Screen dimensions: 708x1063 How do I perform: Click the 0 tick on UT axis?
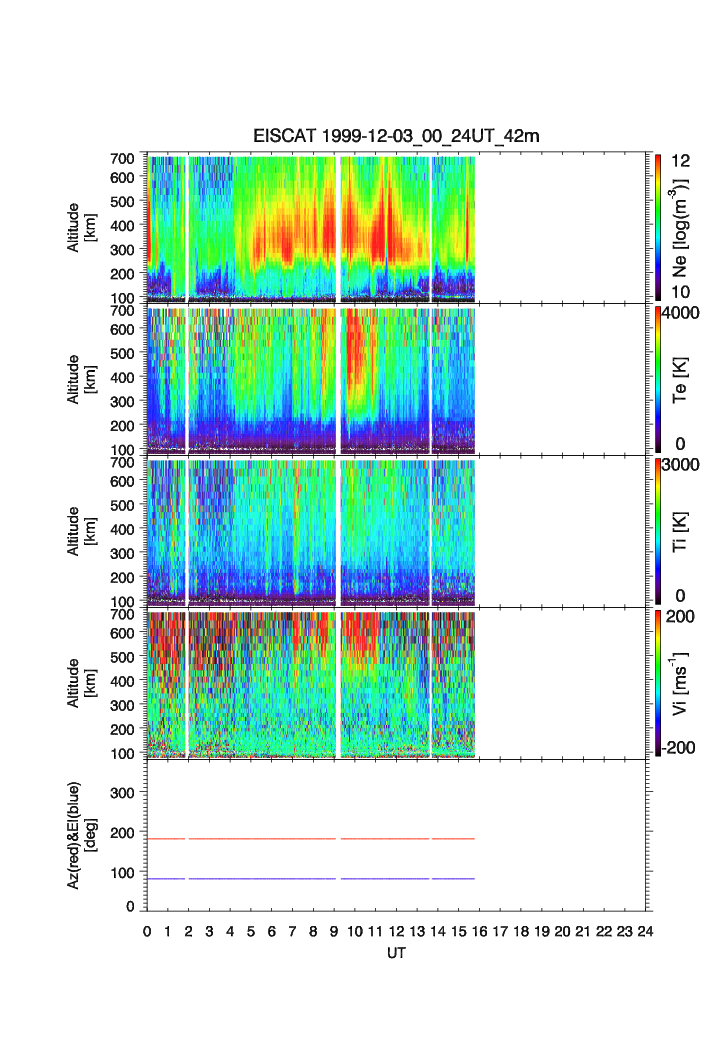(147, 932)
